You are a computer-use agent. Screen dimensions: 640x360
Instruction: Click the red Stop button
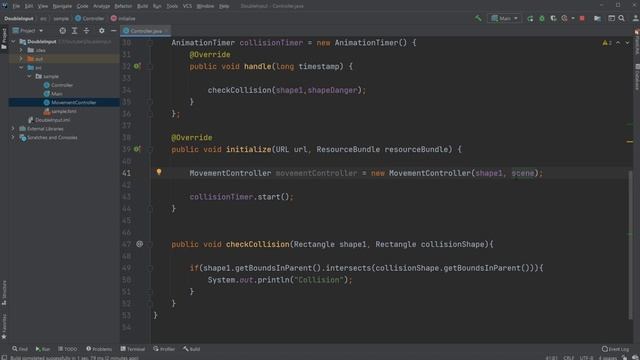(x=582, y=18)
